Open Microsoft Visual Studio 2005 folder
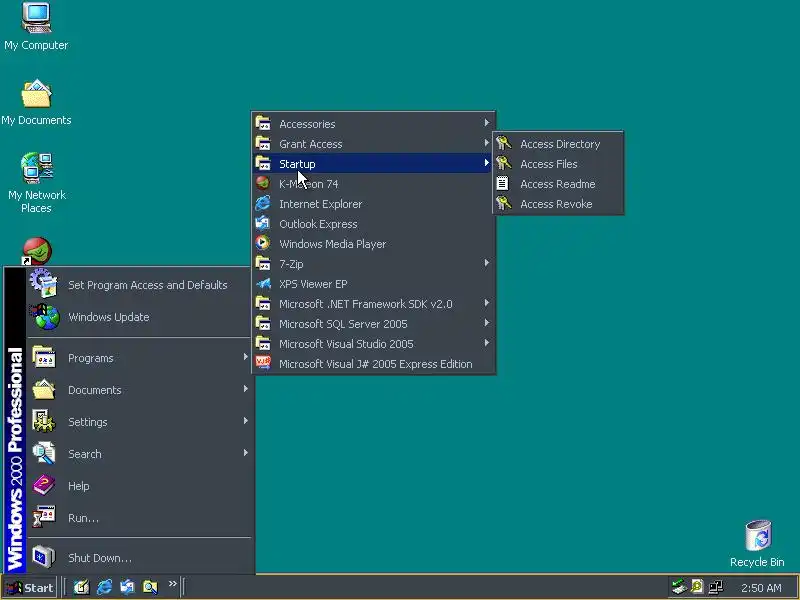Image resolution: width=800 pixels, height=600 pixels. 373,344
